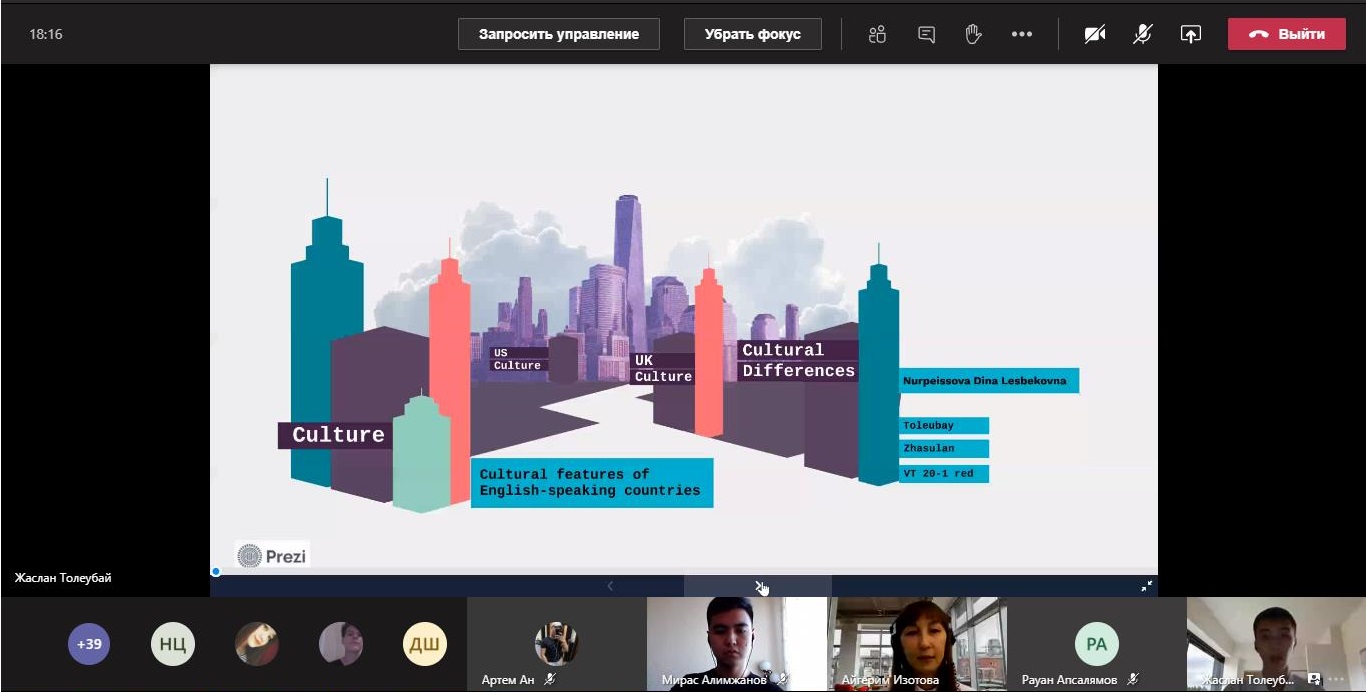Toggle the microphone mute button
The height and width of the screenshot is (692, 1366).
click(x=1142, y=34)
